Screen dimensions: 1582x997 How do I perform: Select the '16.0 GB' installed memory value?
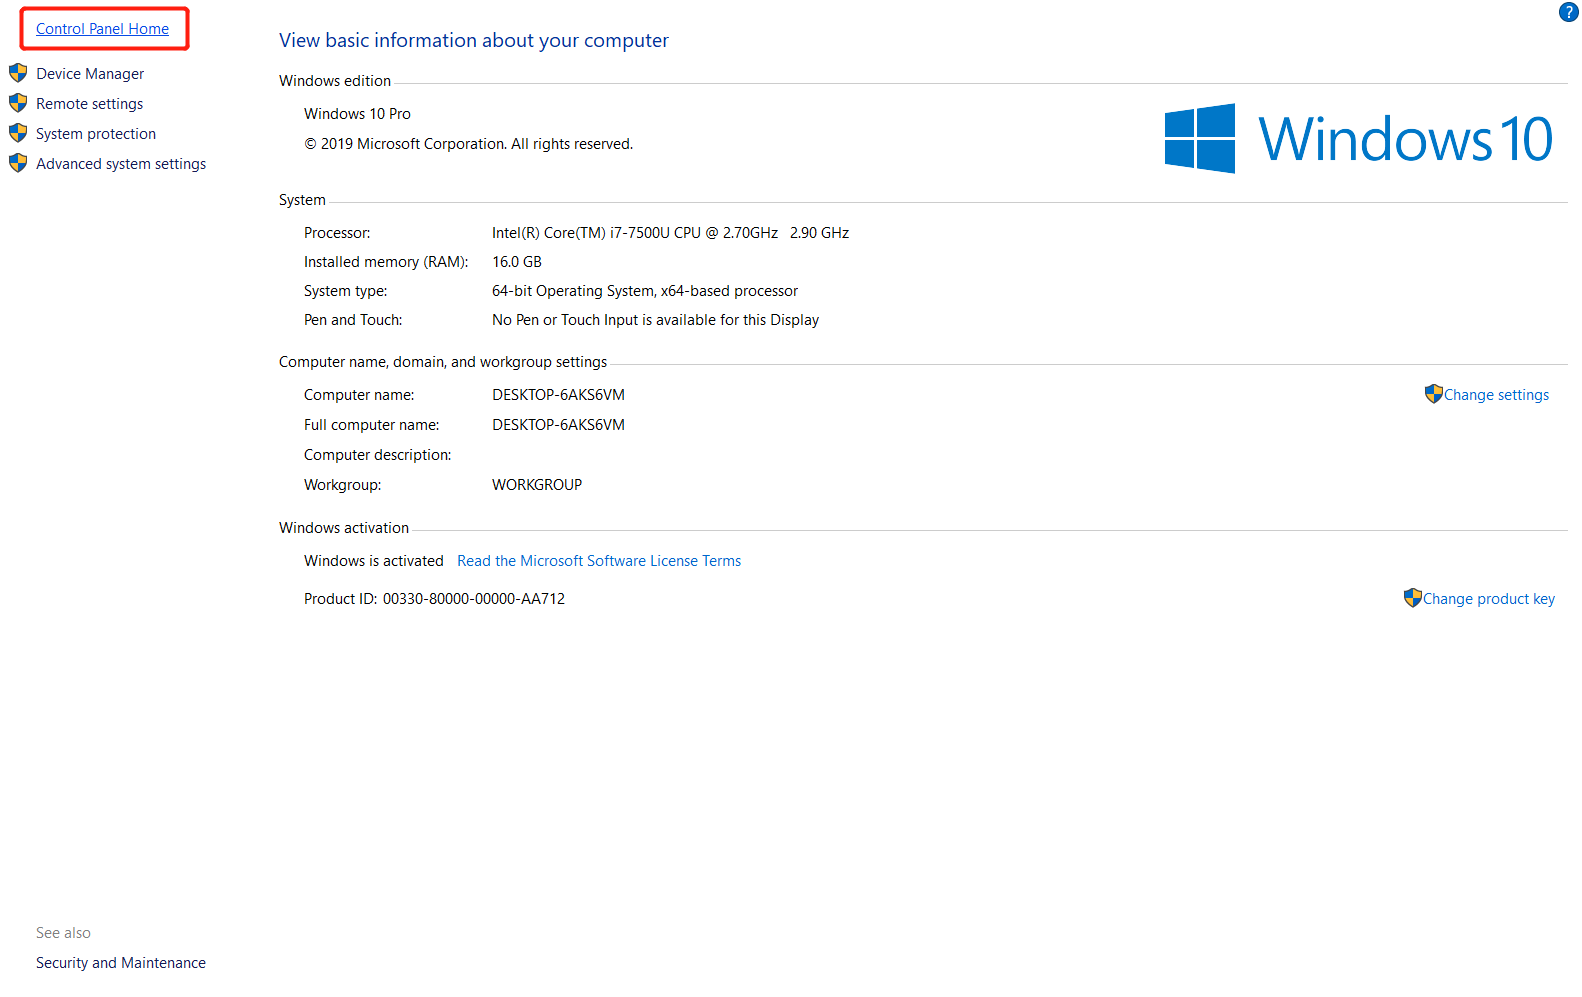517,262
